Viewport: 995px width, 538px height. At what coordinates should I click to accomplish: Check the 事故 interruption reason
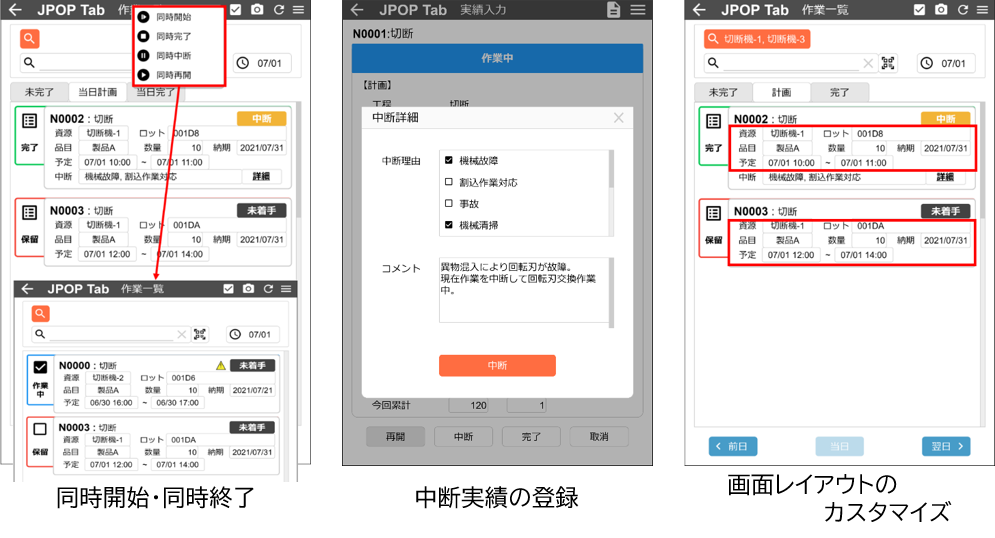pyautogui.click(x=449, y=204)
